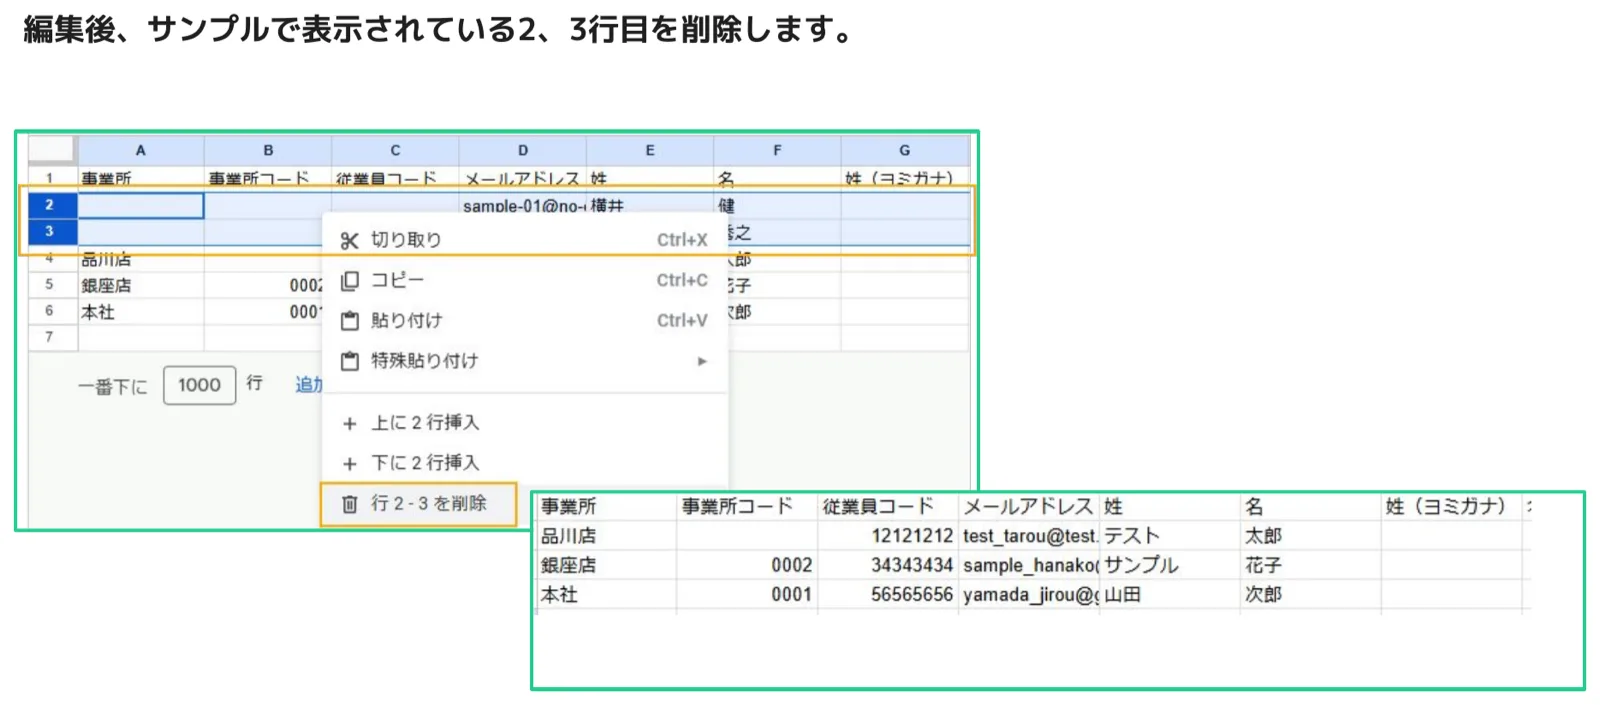
Task: Expand the 特殊貼り付け submenu arrow
Action: 702,361
